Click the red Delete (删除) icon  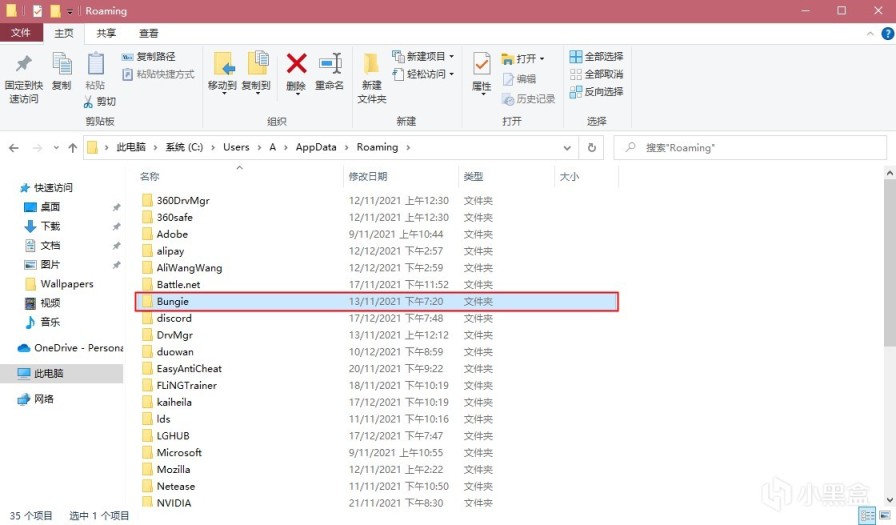296,63
